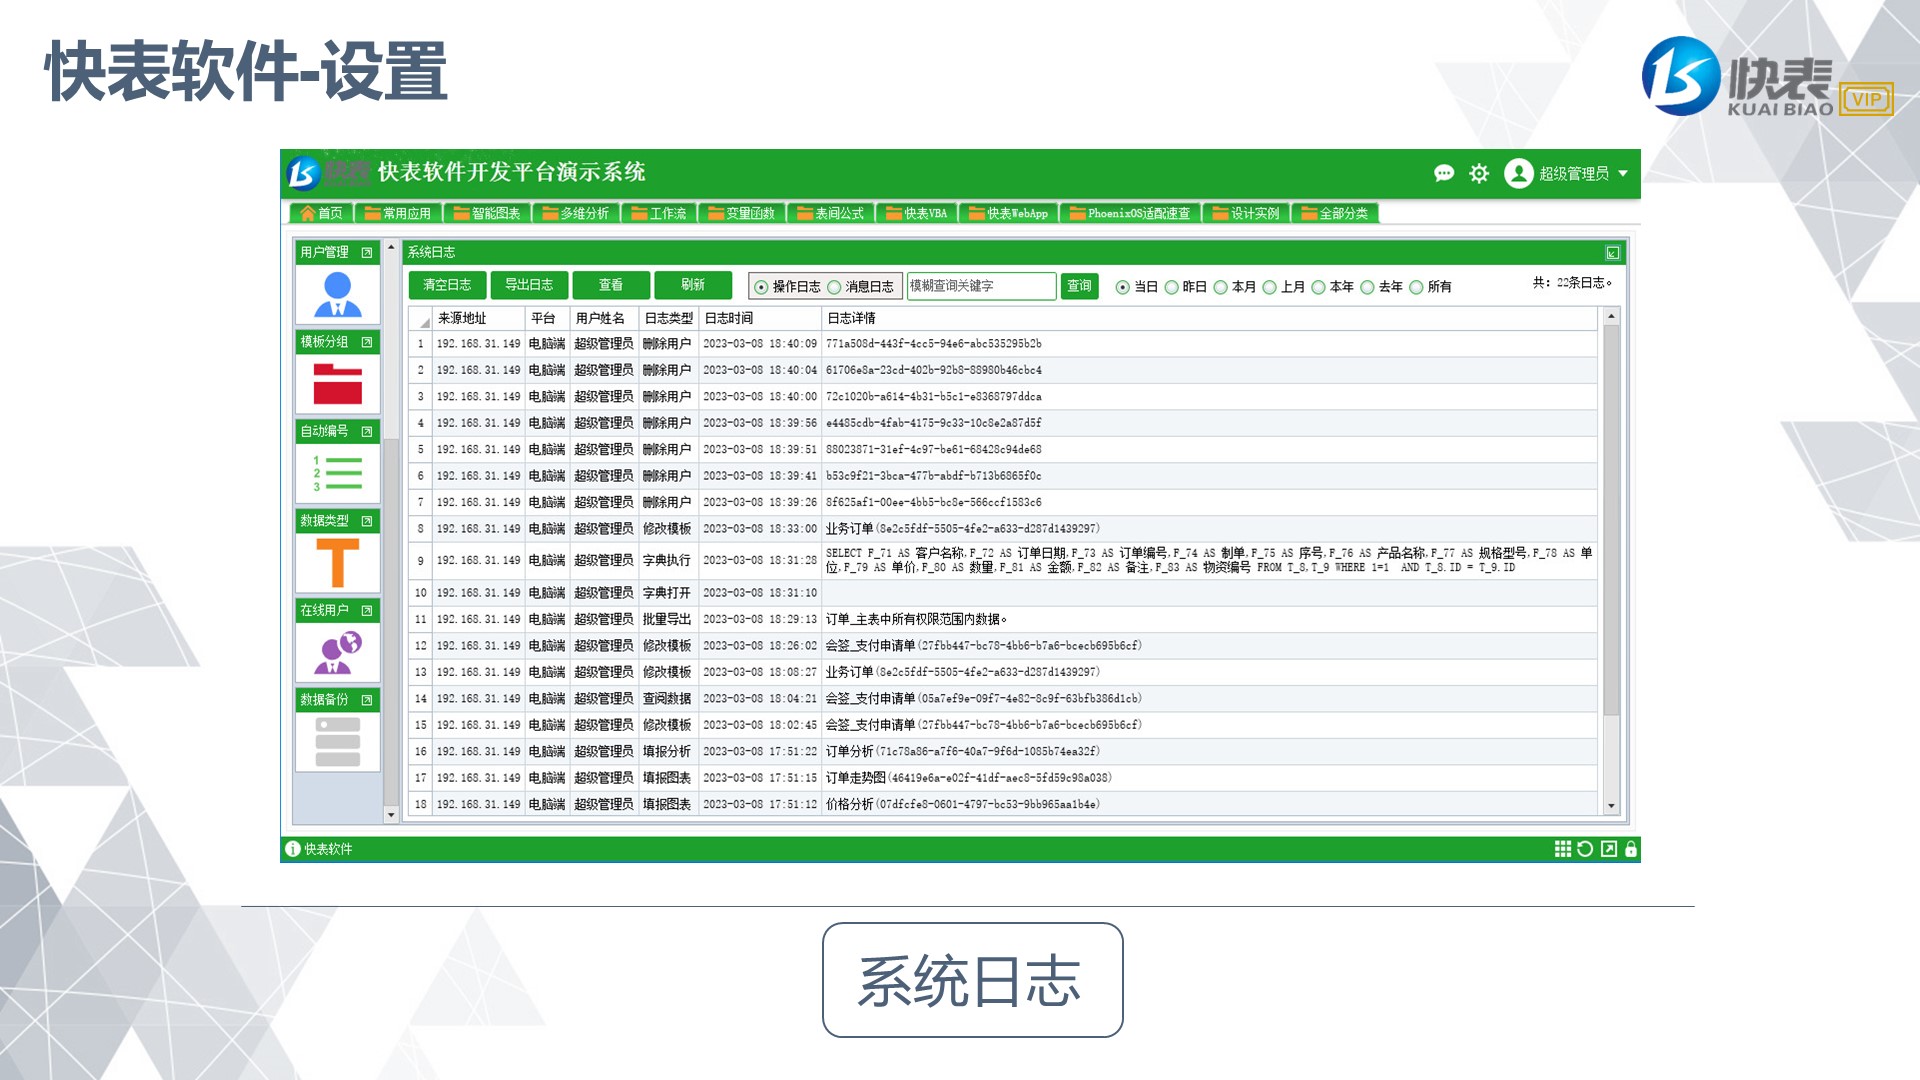1920x1080 pixels.
Task: Select the 当日 date filter radio
Action: click(1123, 287)
